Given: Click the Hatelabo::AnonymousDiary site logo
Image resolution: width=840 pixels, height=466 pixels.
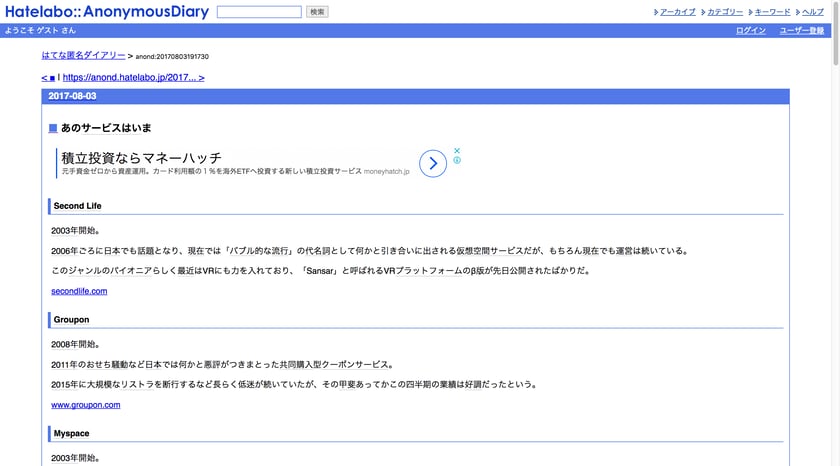Looking at the screenshot, I should pyautogui.click(x=107, y=11).
